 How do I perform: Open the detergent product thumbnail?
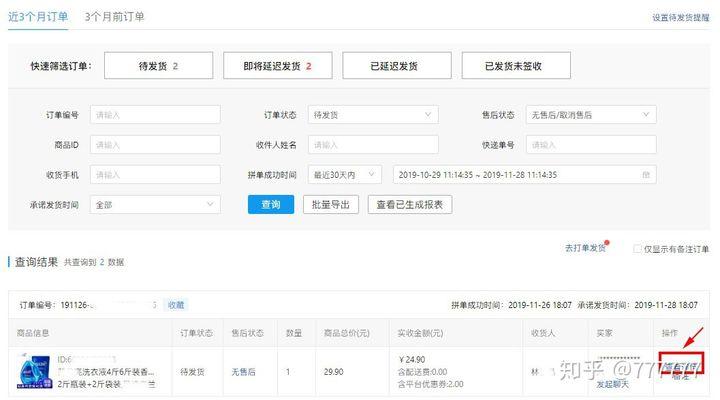click(34, 371)
